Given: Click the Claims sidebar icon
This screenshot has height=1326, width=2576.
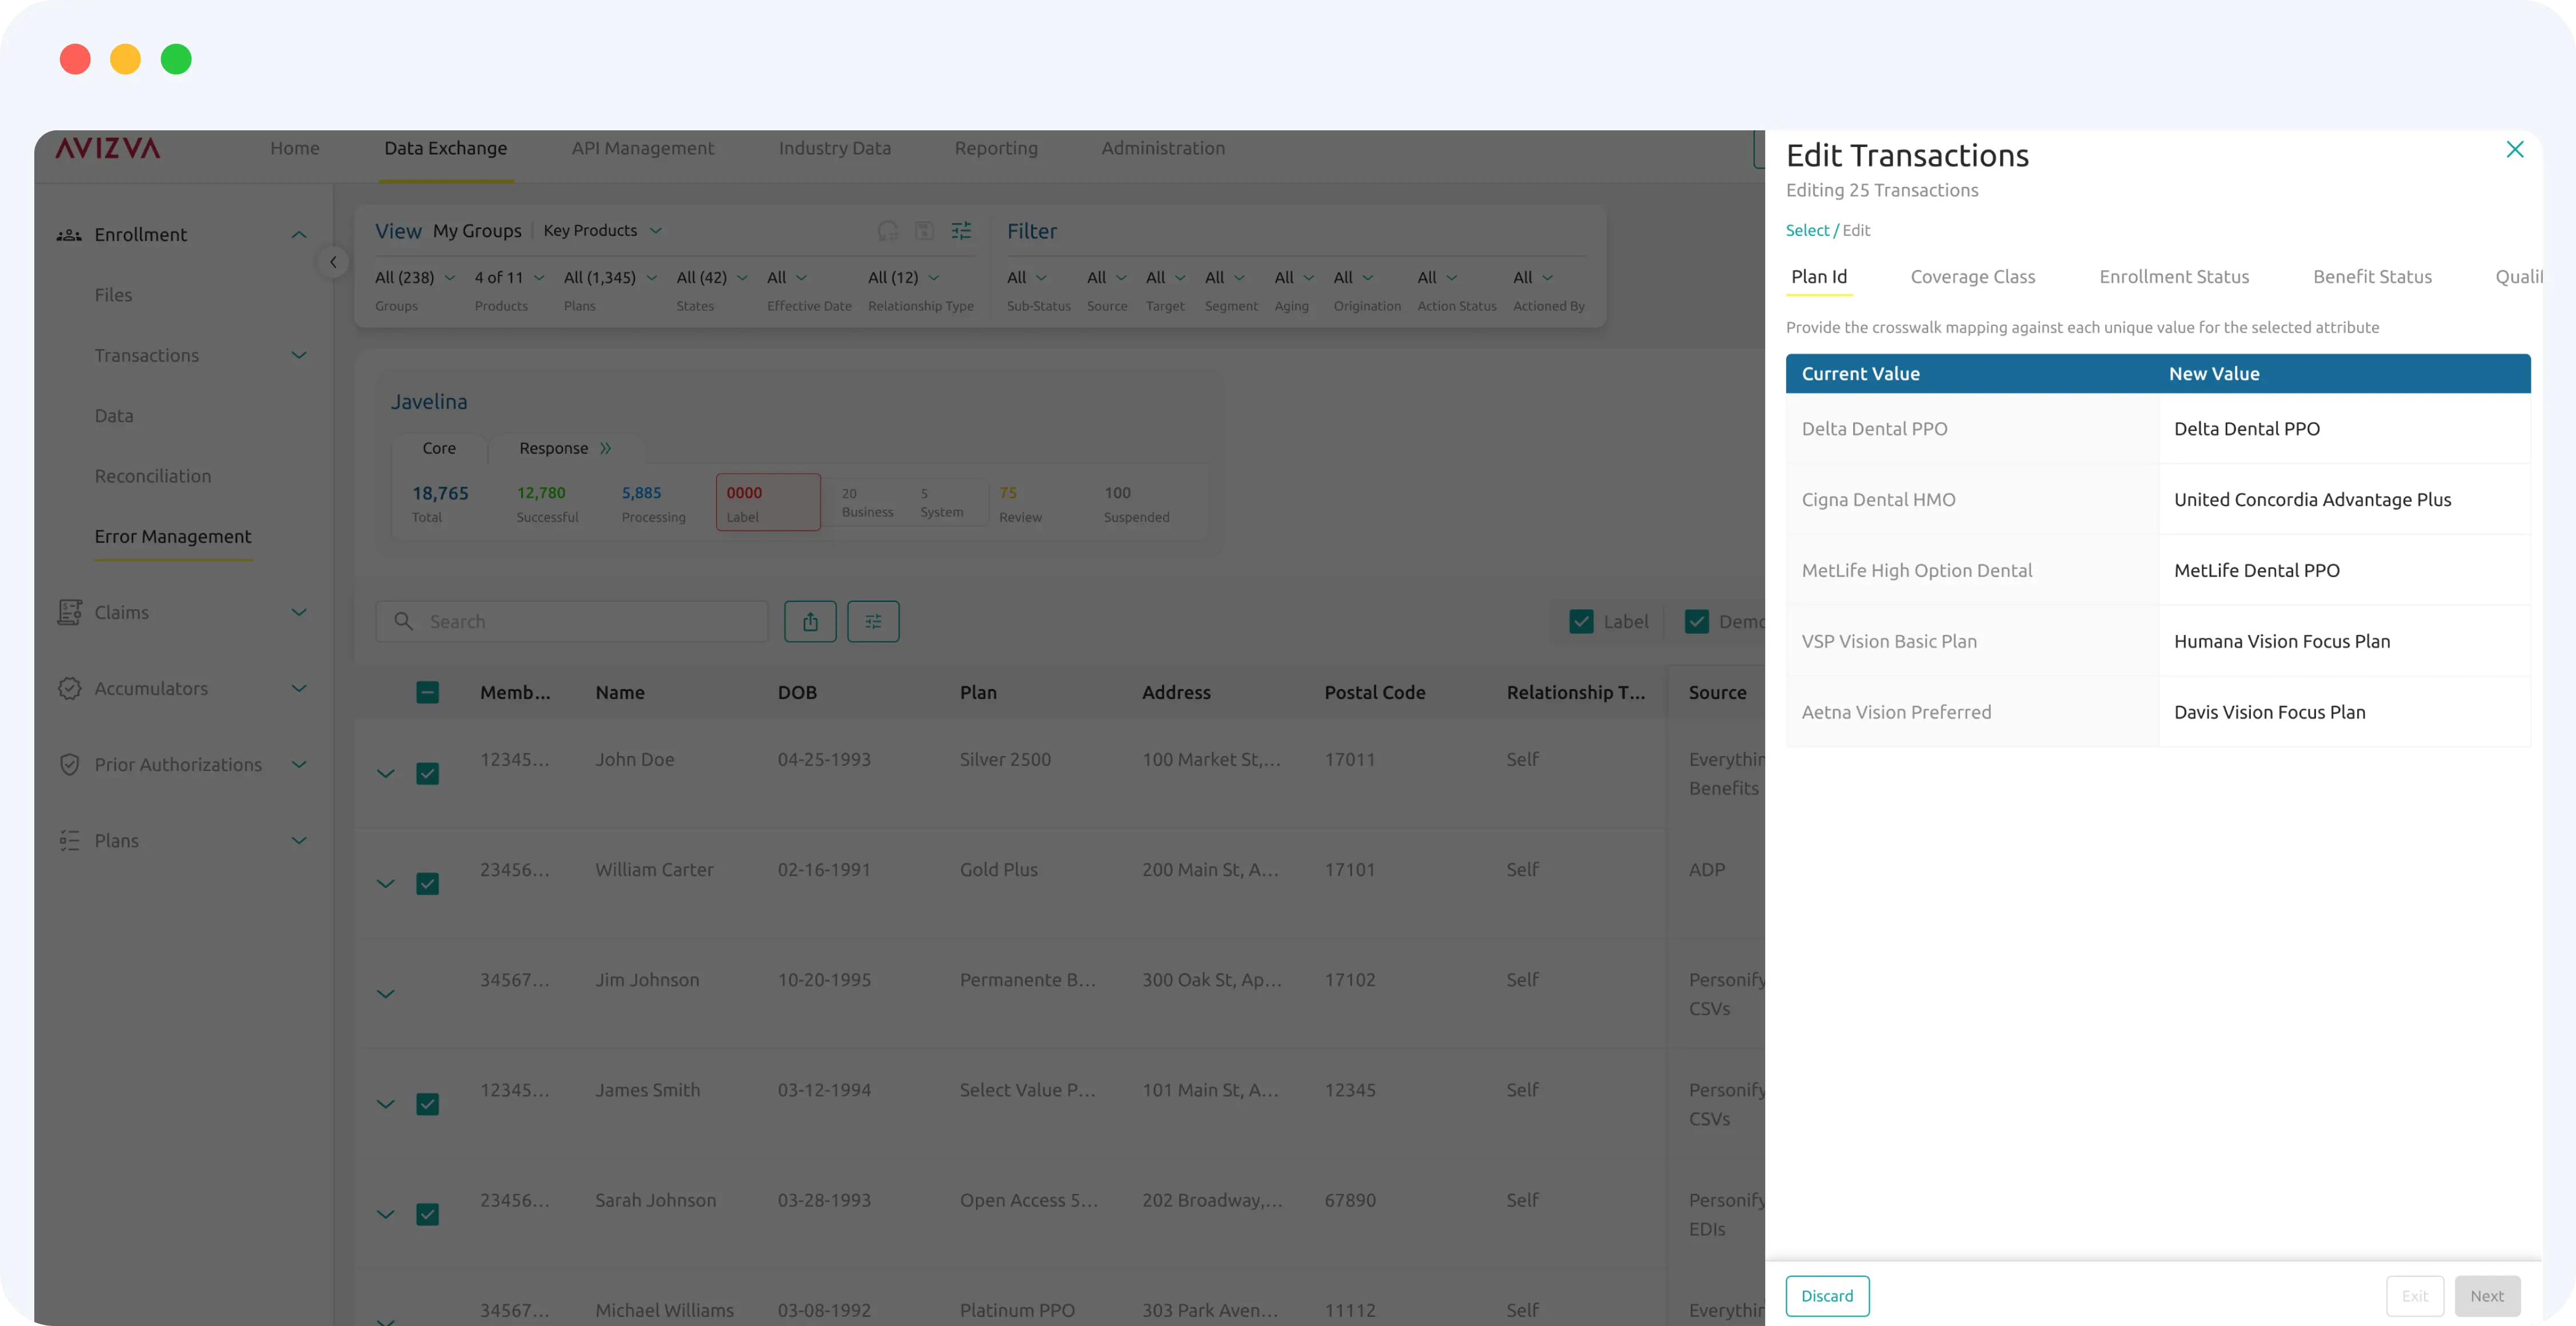Looking at the screenshot, I should click(69, 612).
